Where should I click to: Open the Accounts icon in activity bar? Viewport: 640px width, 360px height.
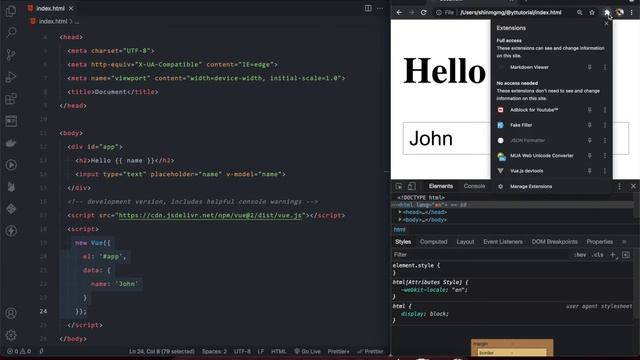[x=11, y=313]
